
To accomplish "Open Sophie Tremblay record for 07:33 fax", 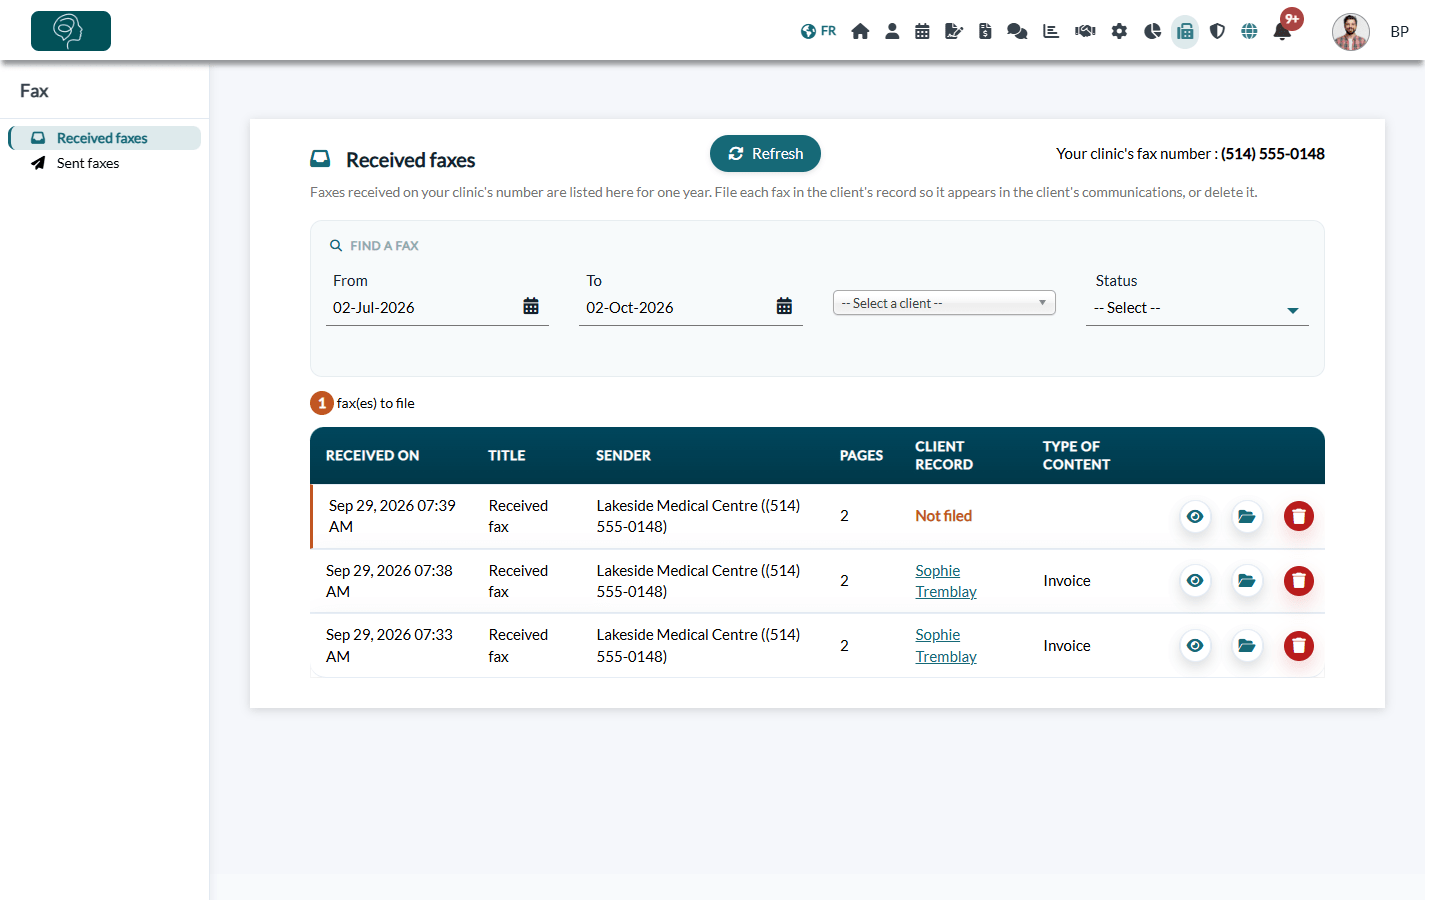I will [x=946, y=646].
